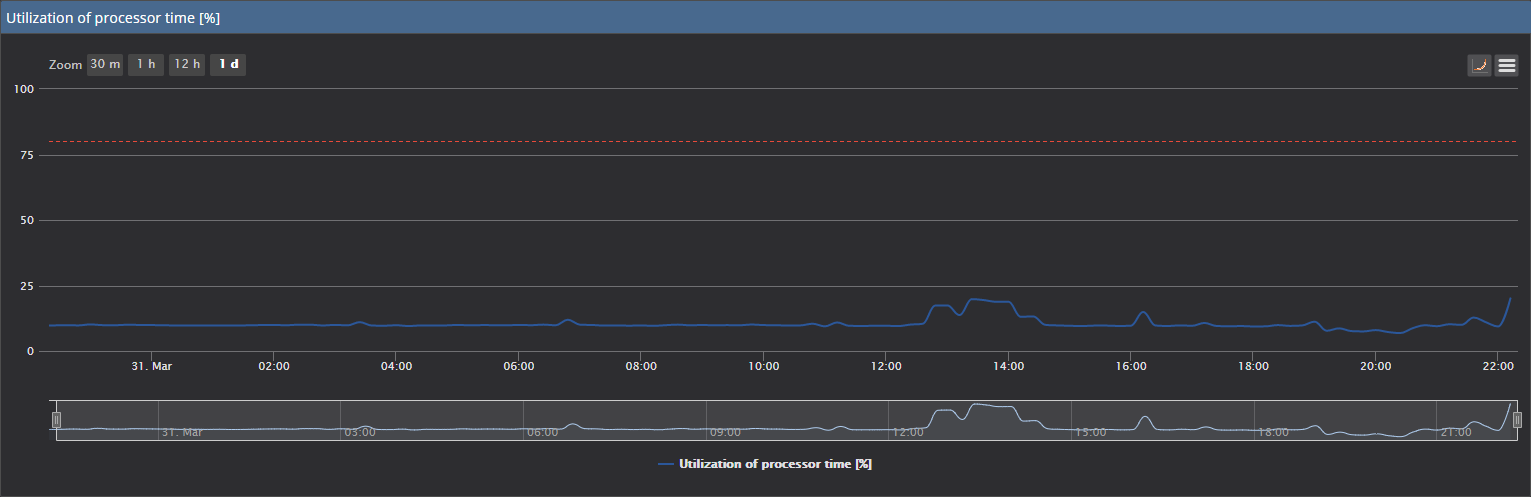Click the 50 y-axis label
The height and width of the screenshot is (497, 1531).
pyautogui.click(x=28, y=220)
